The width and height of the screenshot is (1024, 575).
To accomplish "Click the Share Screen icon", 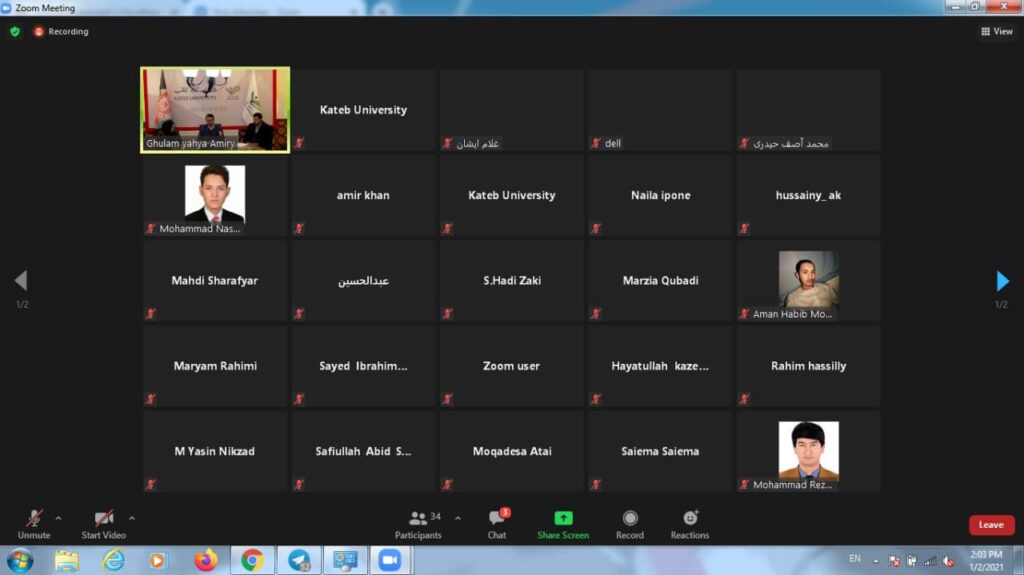I will point(563,518).
